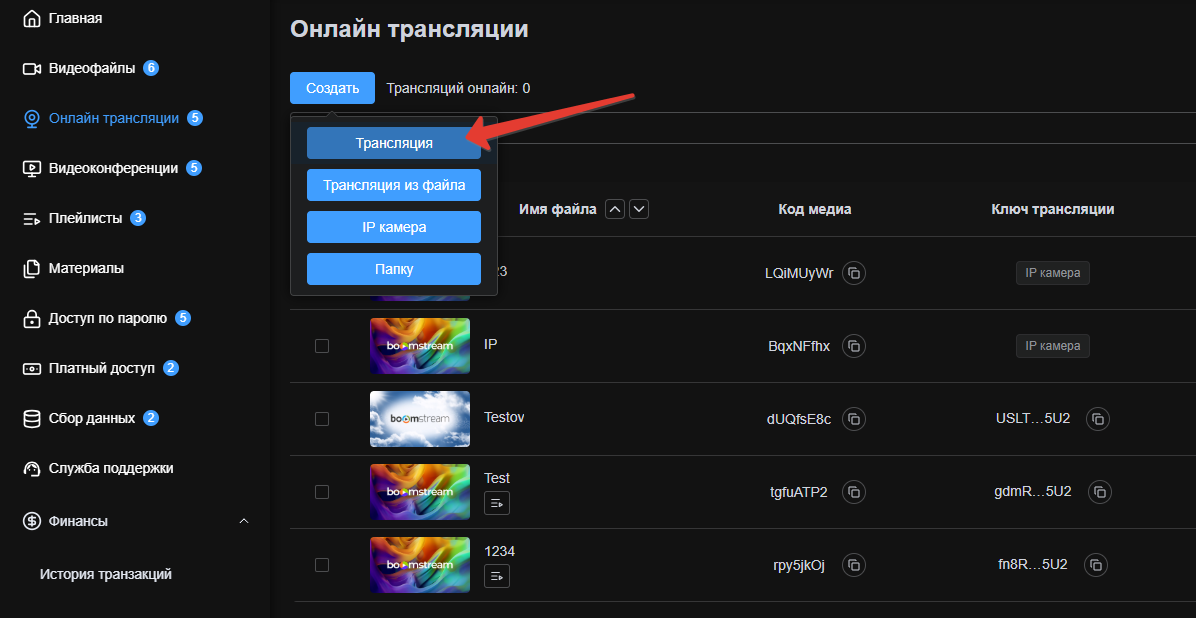This screenshot has height=618, width=1196.
Task: Collapse the Финансы section chevron
Action: click(x=244, y=521)
